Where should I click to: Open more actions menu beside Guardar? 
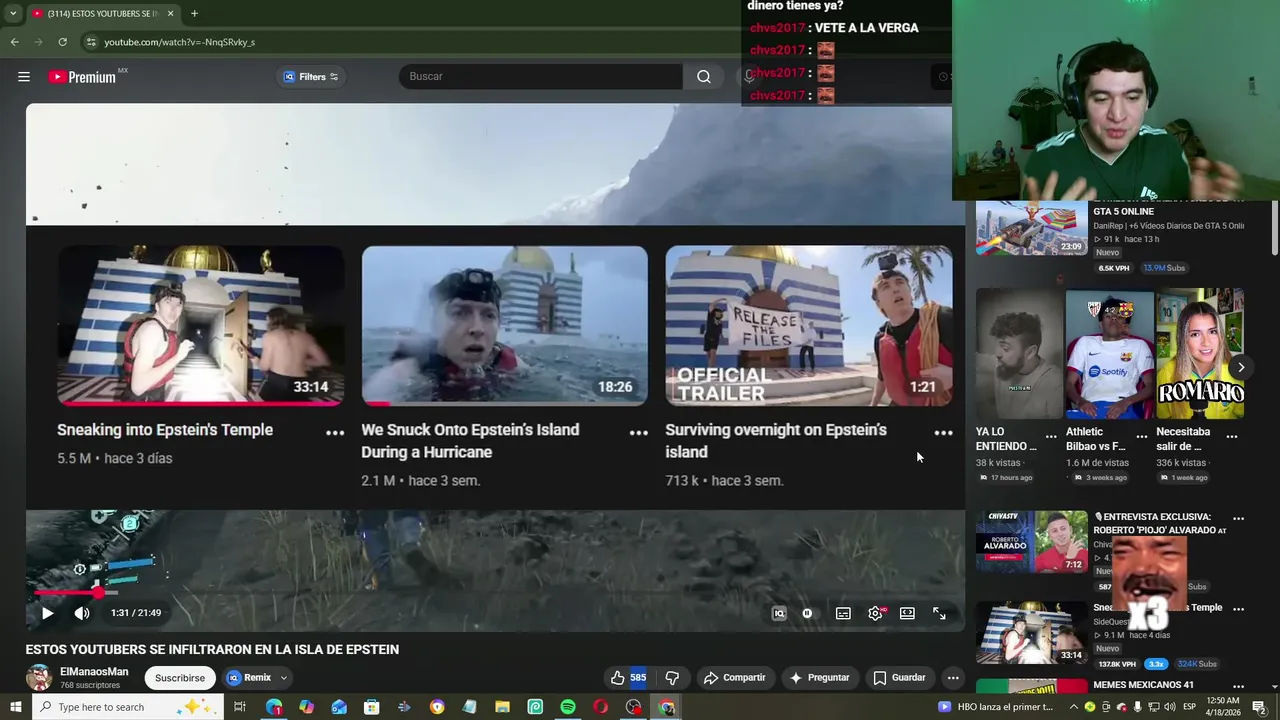click(x=953, y=678)
